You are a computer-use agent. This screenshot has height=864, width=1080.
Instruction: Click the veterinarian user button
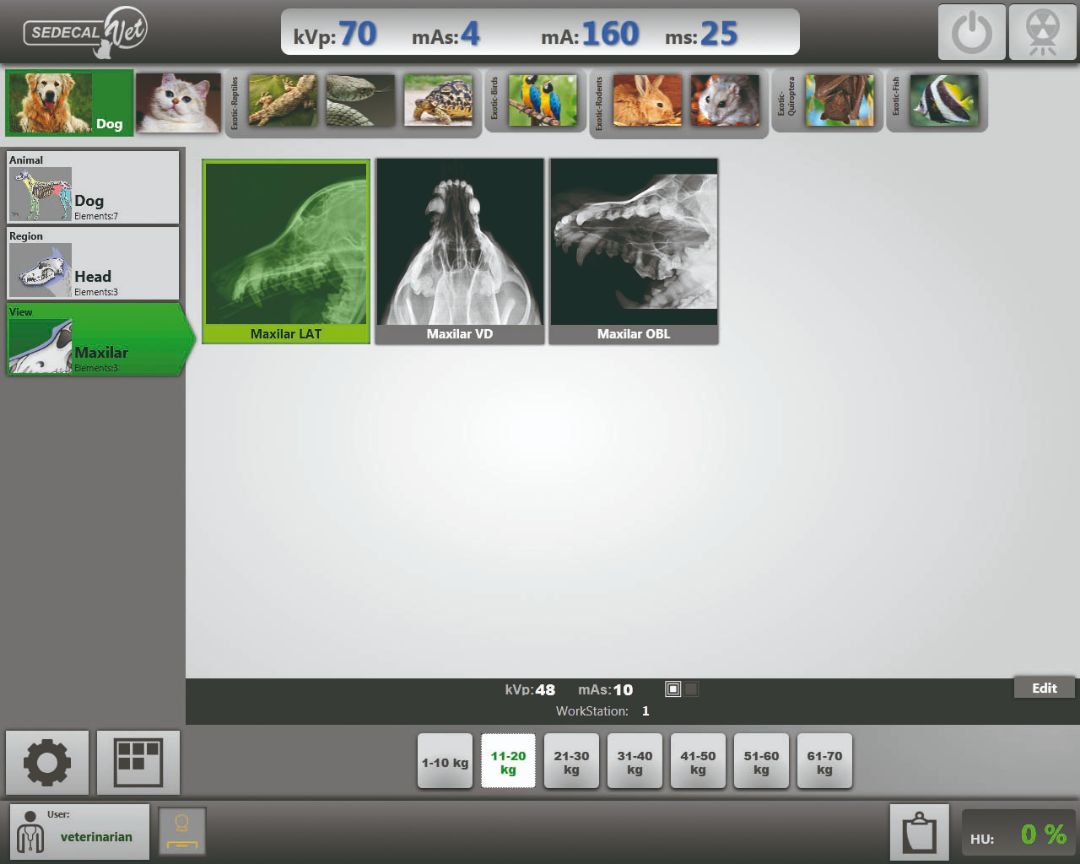80,832
